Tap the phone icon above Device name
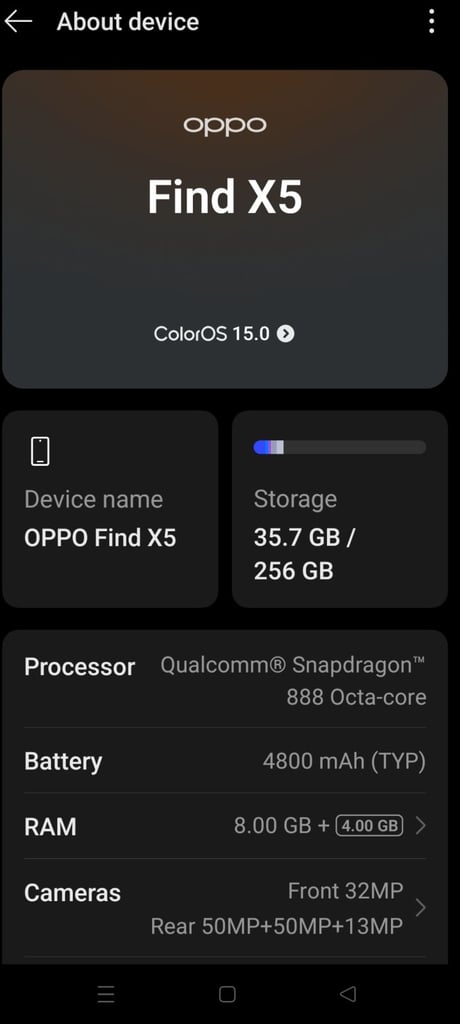The image size is (460, 1024). click(41, 451)
